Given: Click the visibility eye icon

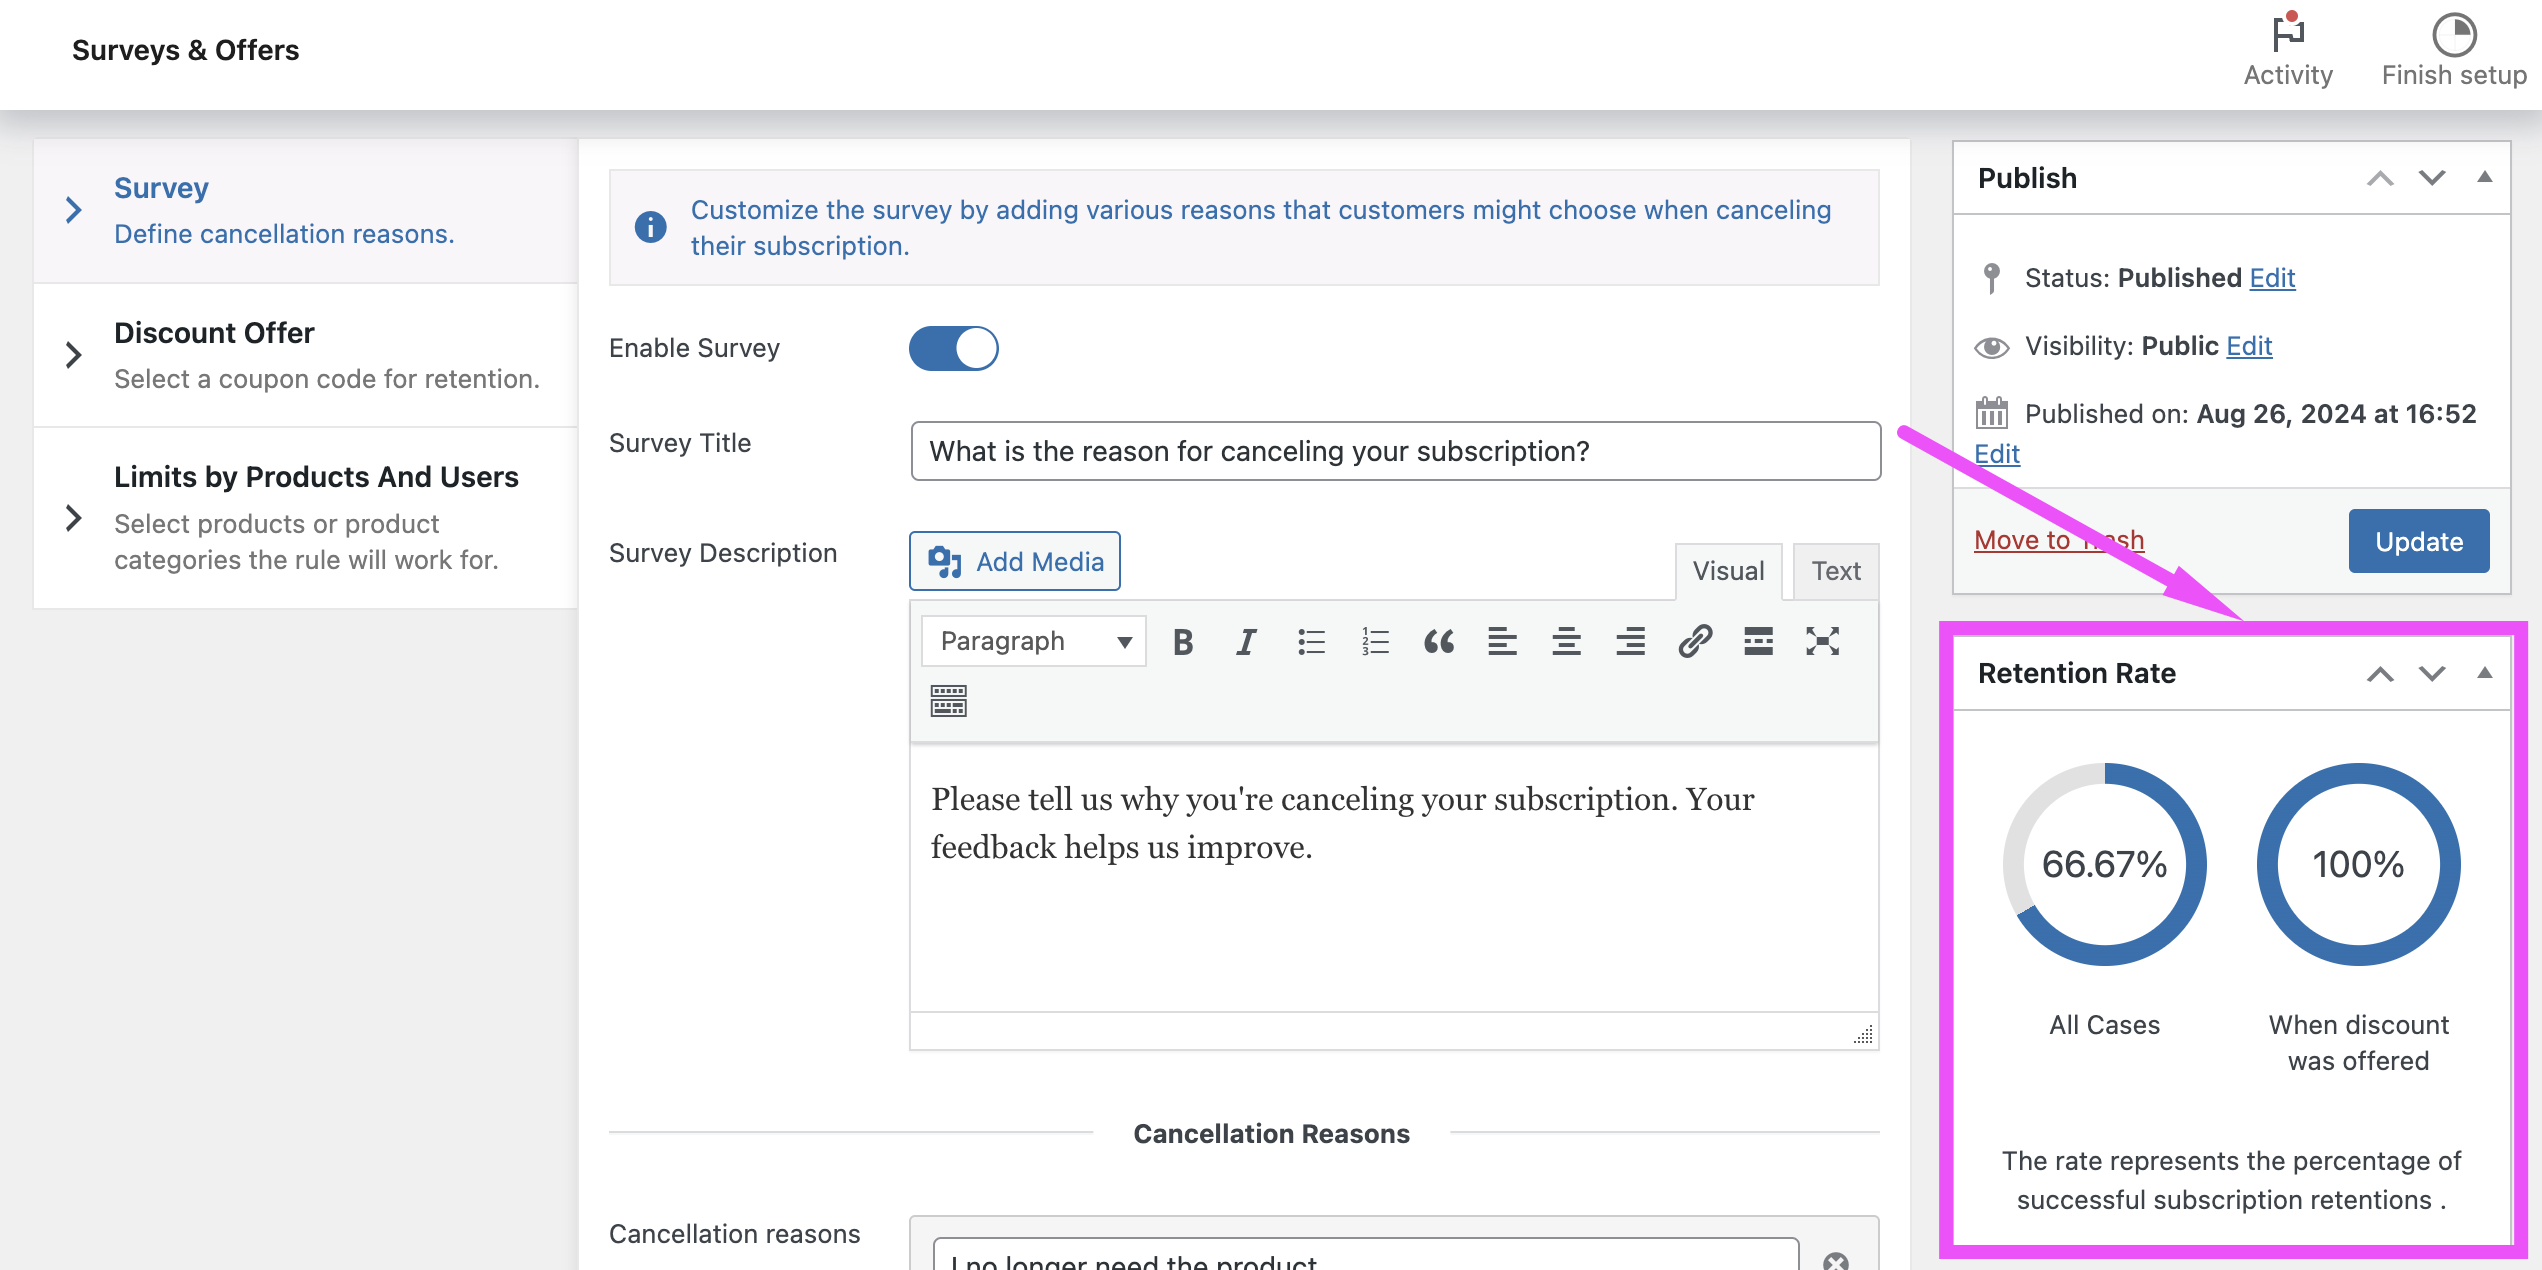Looking at the screenshot, I should 1991,347.
